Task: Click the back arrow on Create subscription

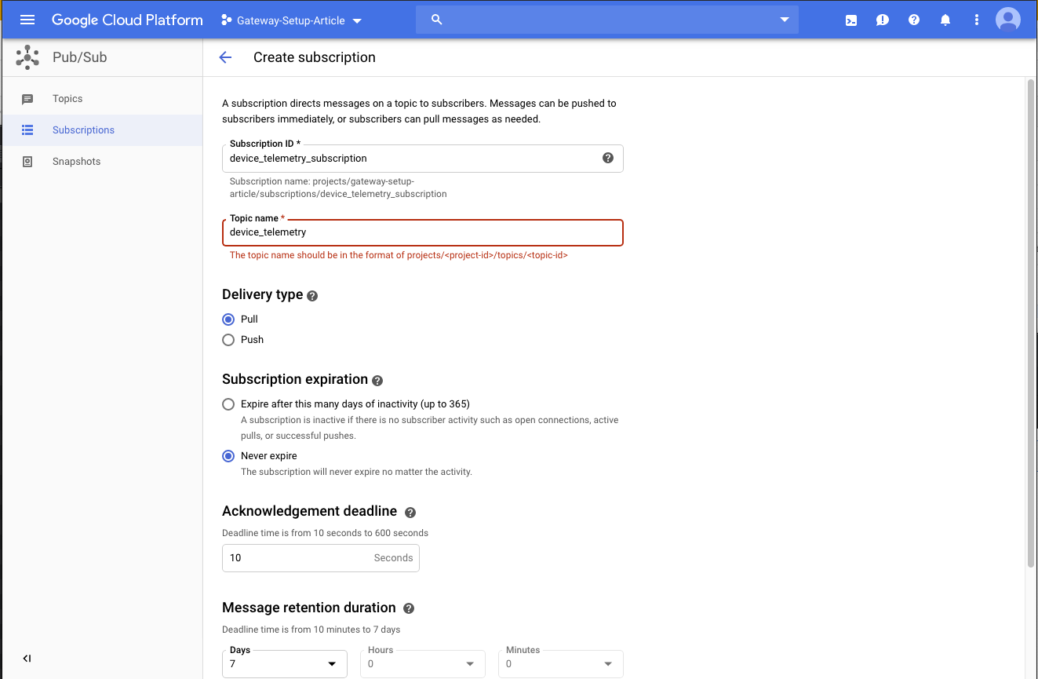Action: point(226,57)
